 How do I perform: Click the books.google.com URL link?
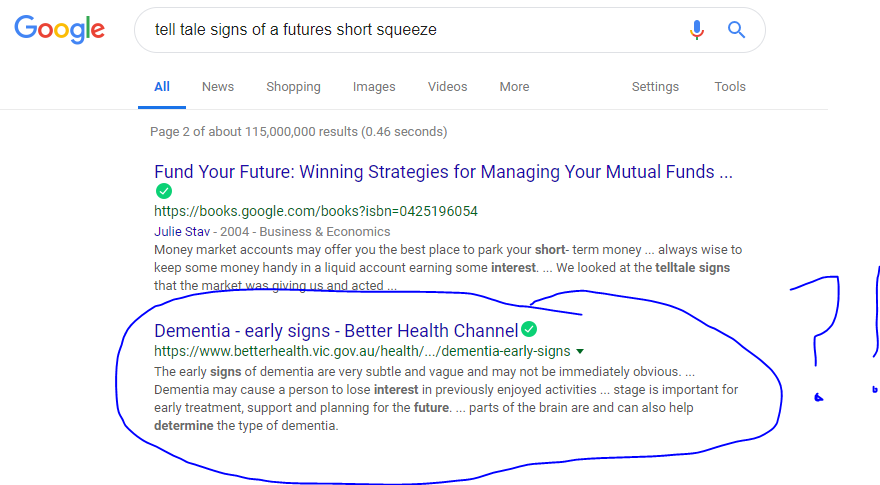[316, 211]
